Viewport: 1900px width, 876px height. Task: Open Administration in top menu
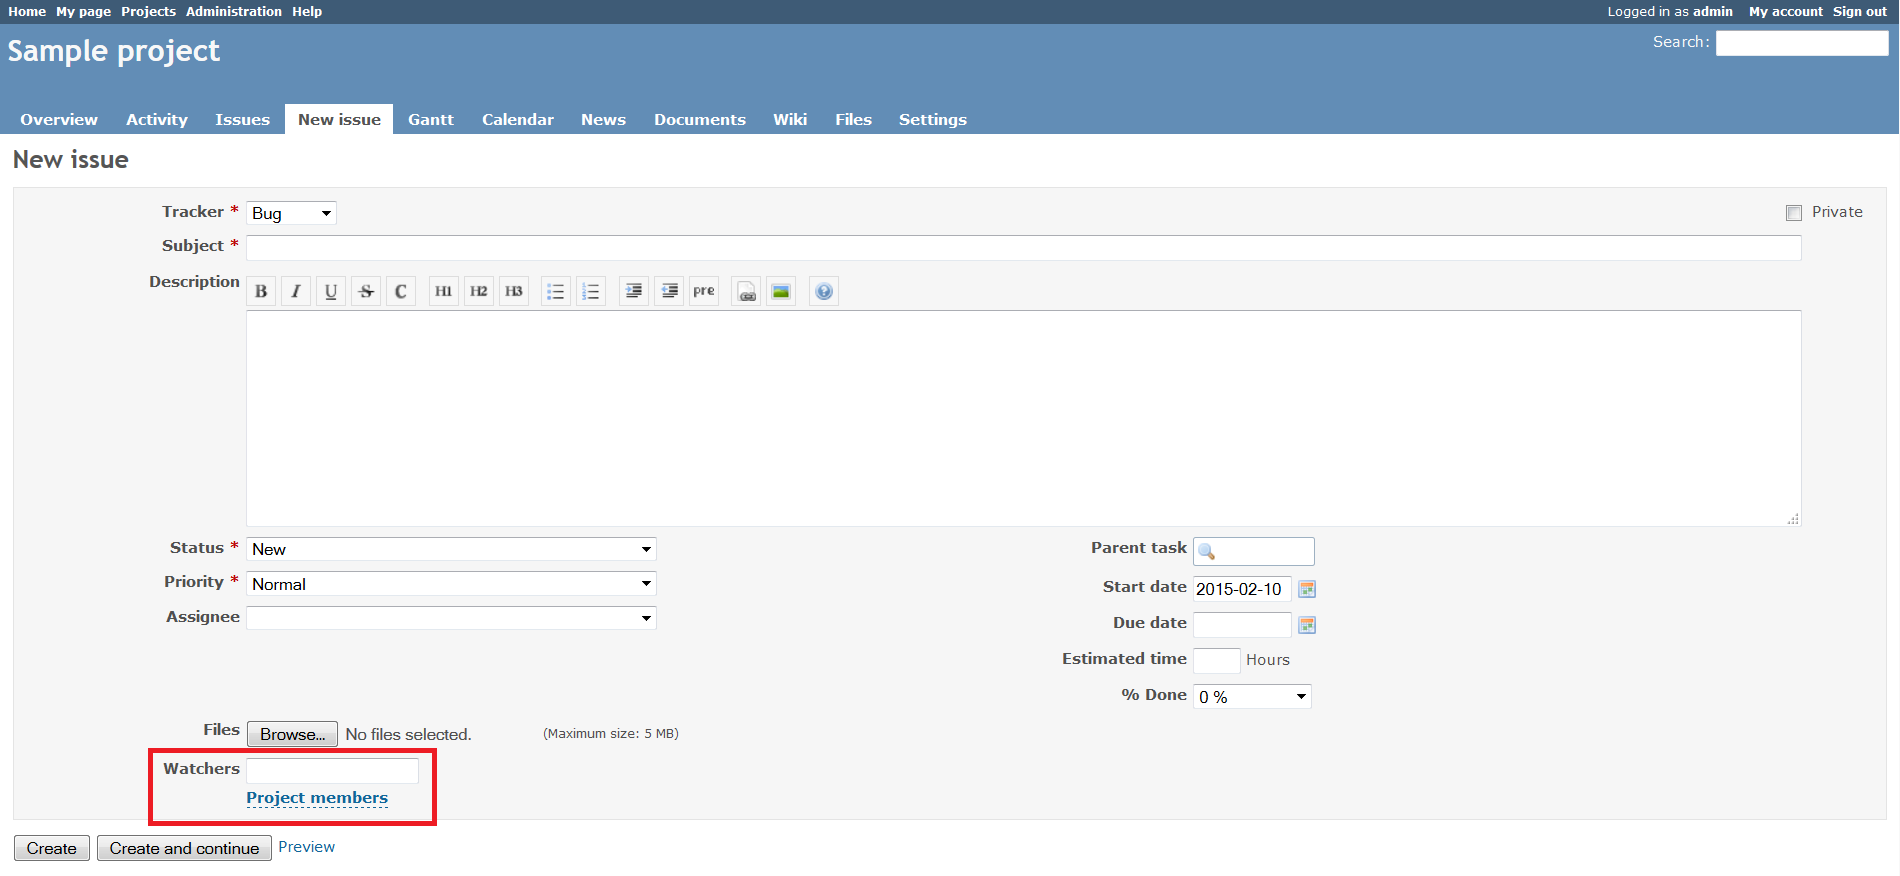[234, 12]
